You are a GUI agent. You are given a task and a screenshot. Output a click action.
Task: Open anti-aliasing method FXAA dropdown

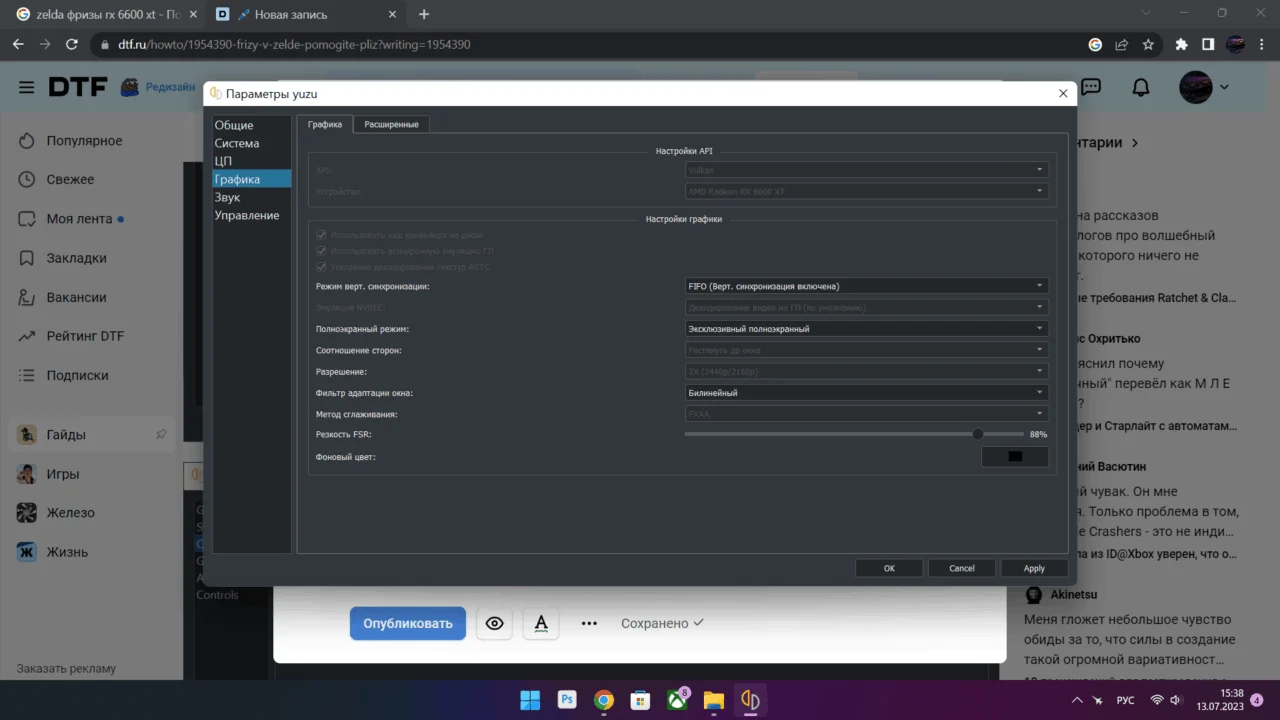coord(866,414)
